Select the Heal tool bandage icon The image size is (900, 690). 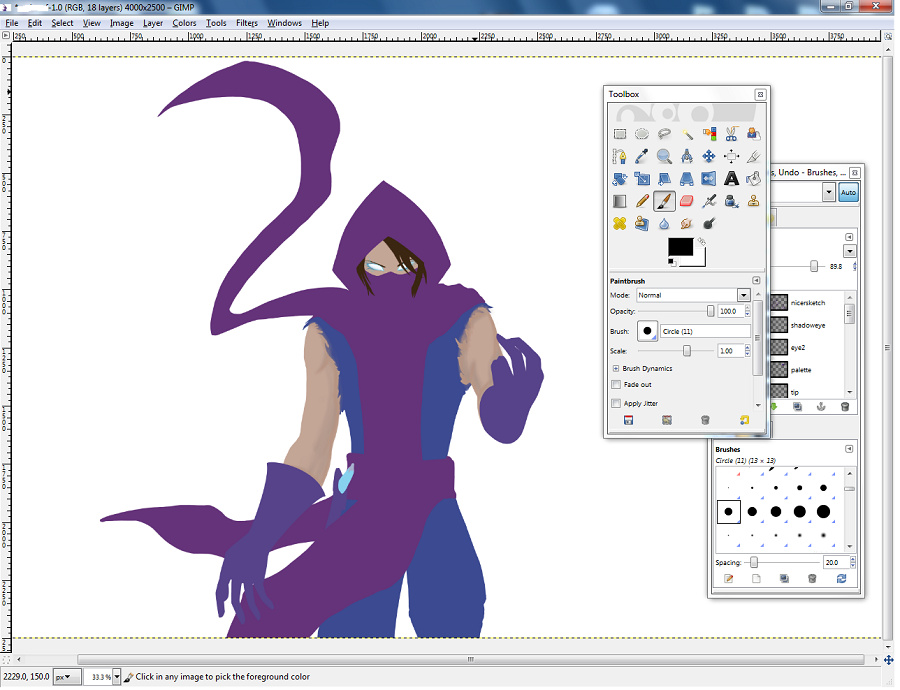point(620,224)
